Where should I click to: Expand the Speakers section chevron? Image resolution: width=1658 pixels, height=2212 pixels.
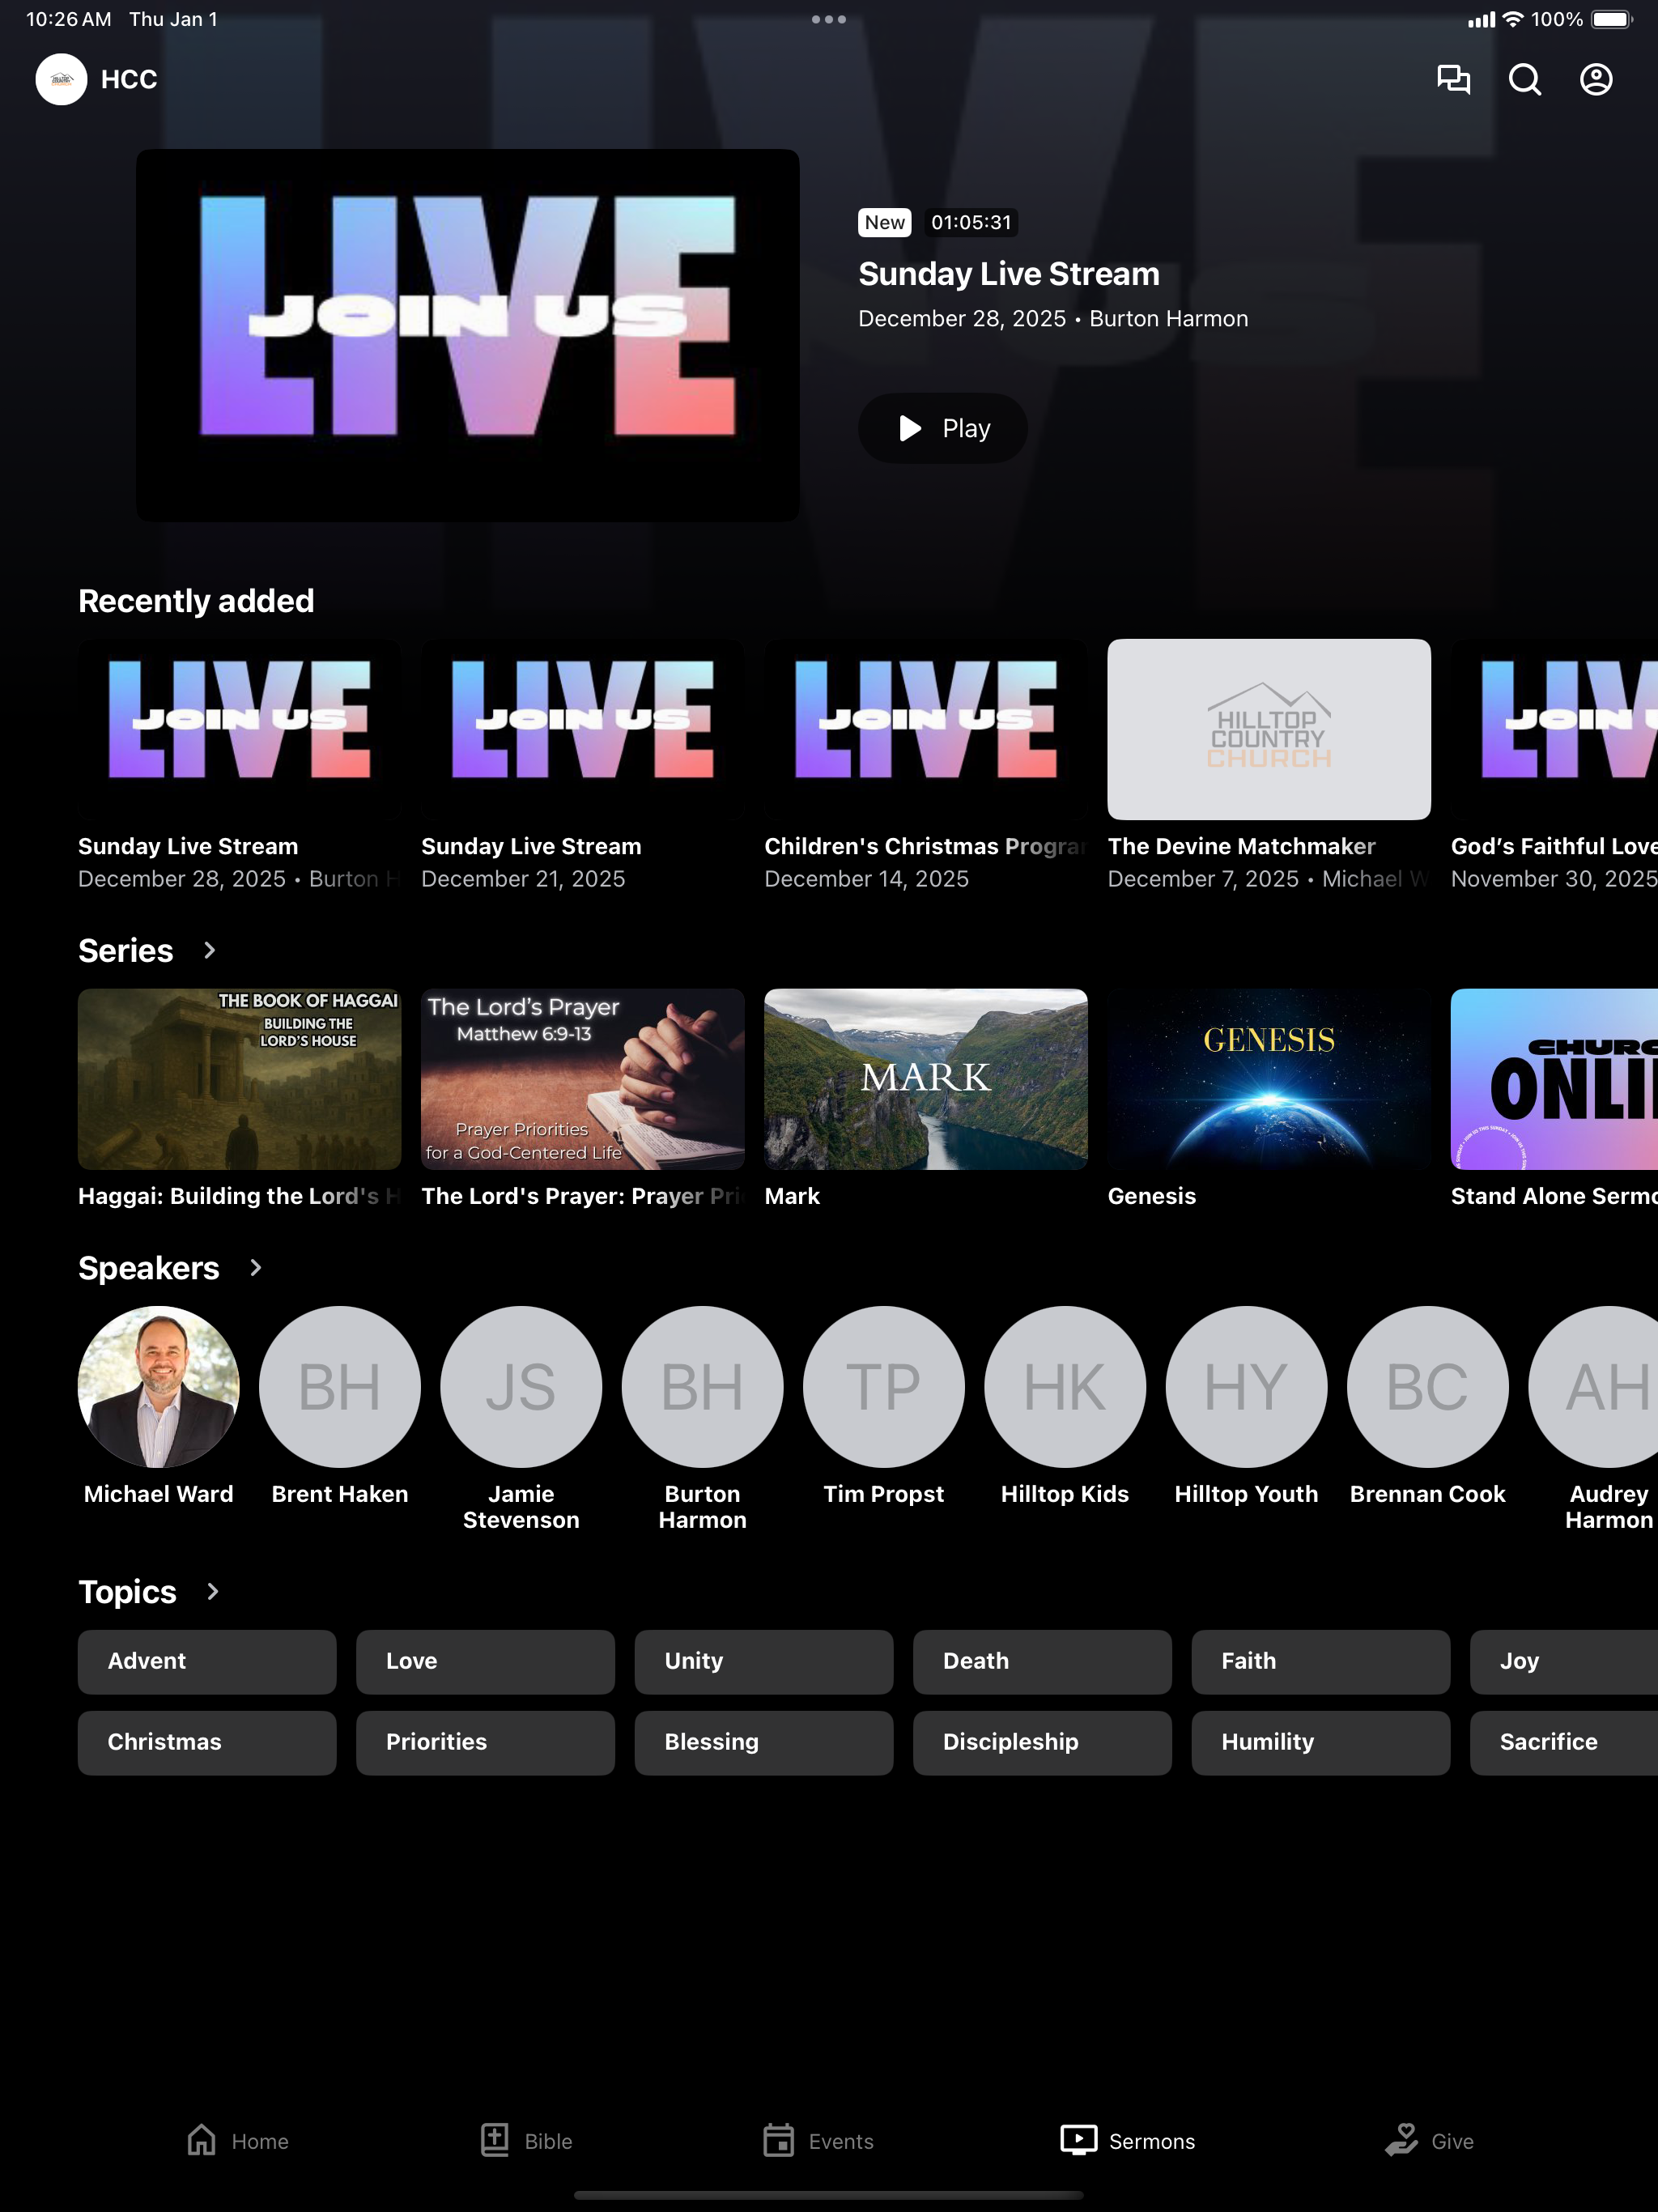coord(255,1267)
